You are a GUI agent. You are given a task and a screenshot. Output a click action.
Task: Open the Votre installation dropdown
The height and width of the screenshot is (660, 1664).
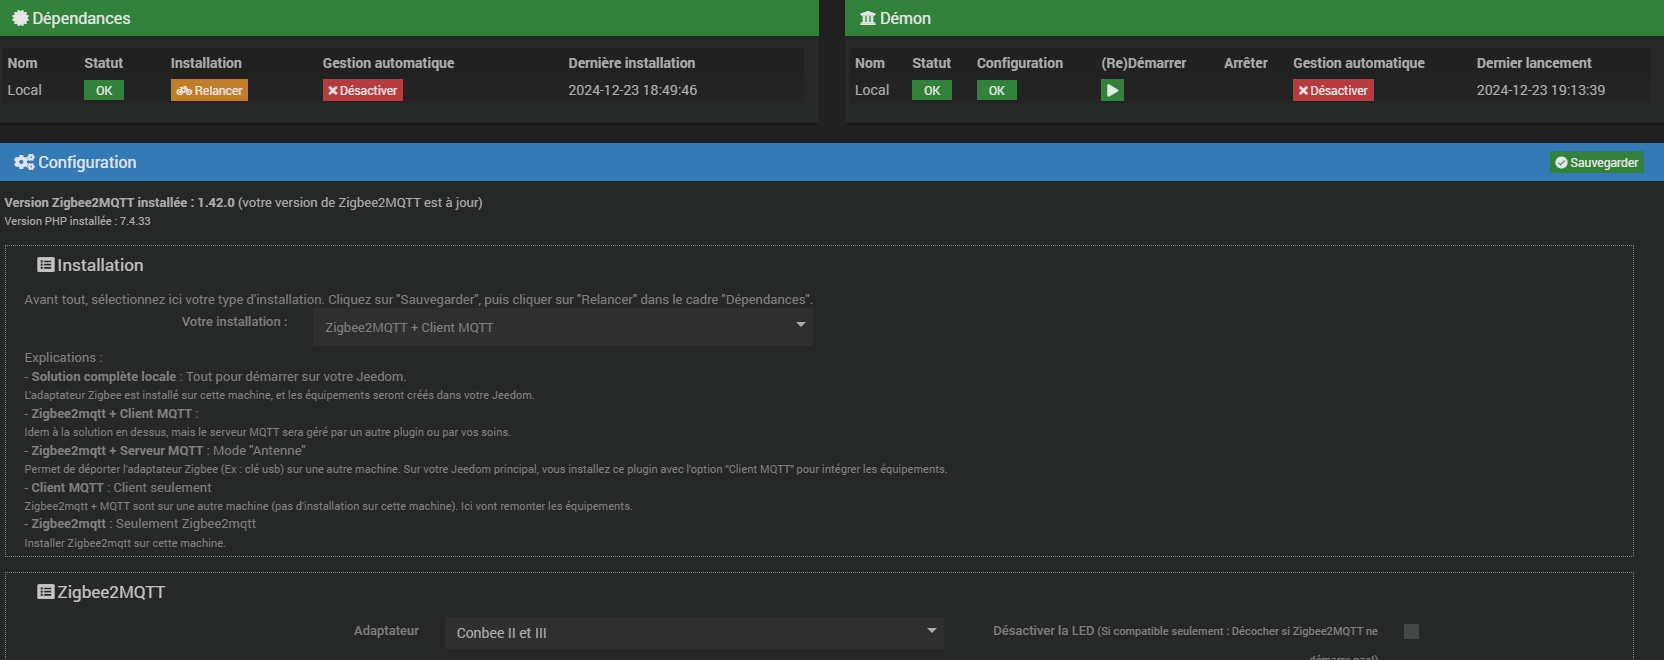(x=562, y=327)
